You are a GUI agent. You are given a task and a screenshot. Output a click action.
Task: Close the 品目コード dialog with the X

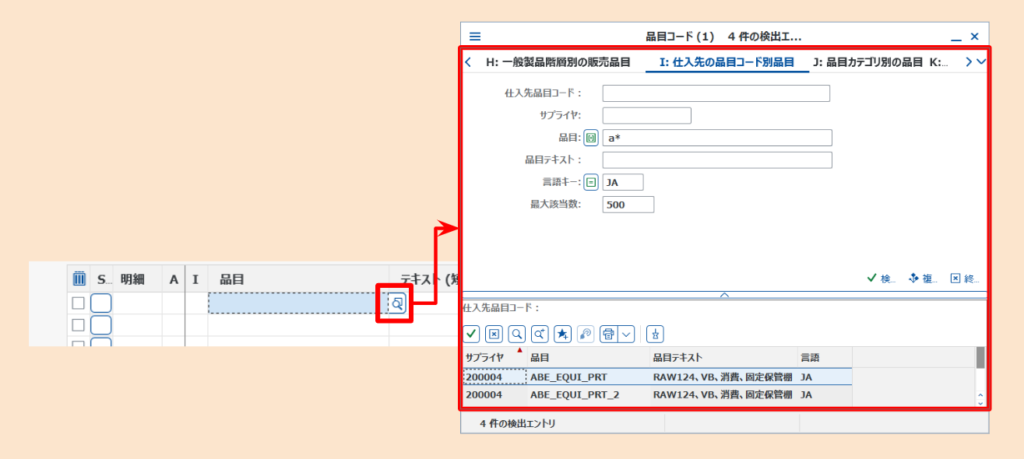point(974,37)
